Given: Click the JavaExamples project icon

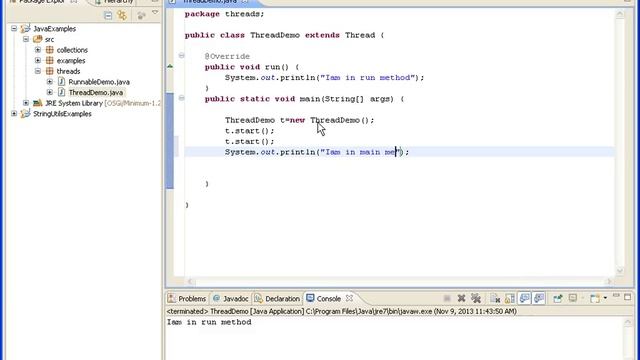Looking at the screenshot, I should (x=25, y=29).
